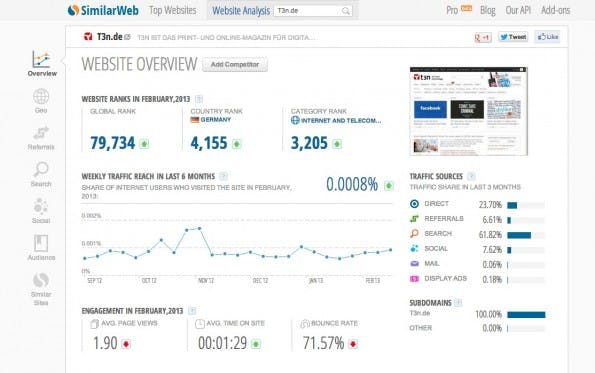Click the T3n website screenshot thumbnail
This screenshot has width=595, height=373.
click(x=469, y=111)
